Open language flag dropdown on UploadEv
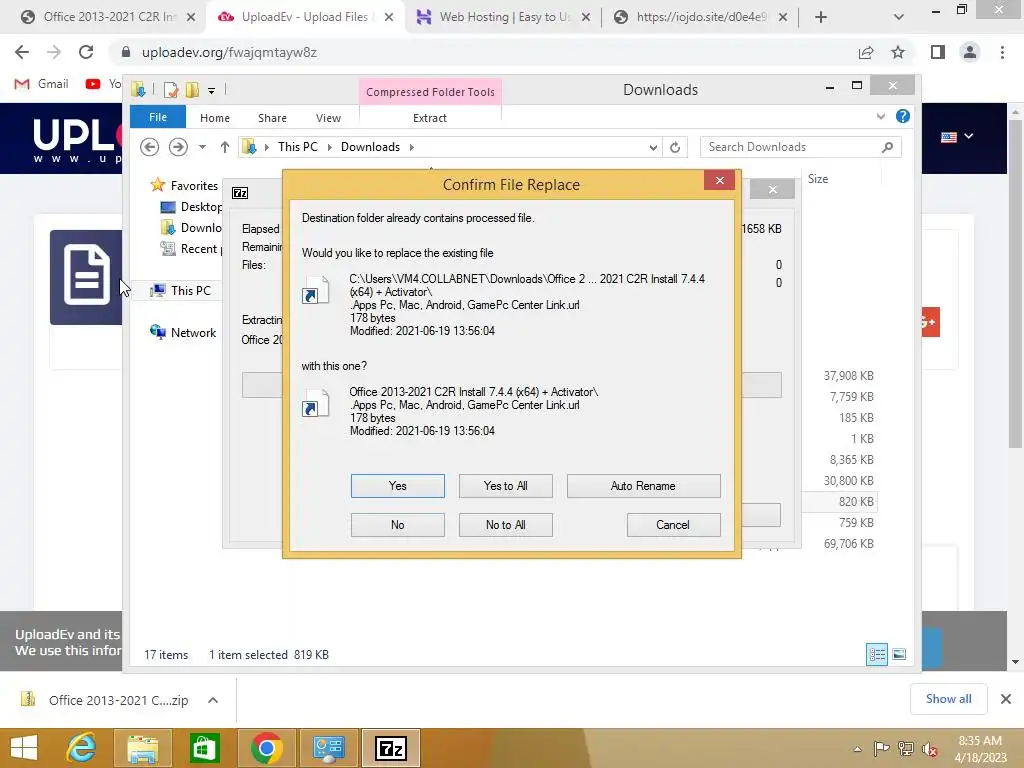1024x768 pixels. [957, 136]
